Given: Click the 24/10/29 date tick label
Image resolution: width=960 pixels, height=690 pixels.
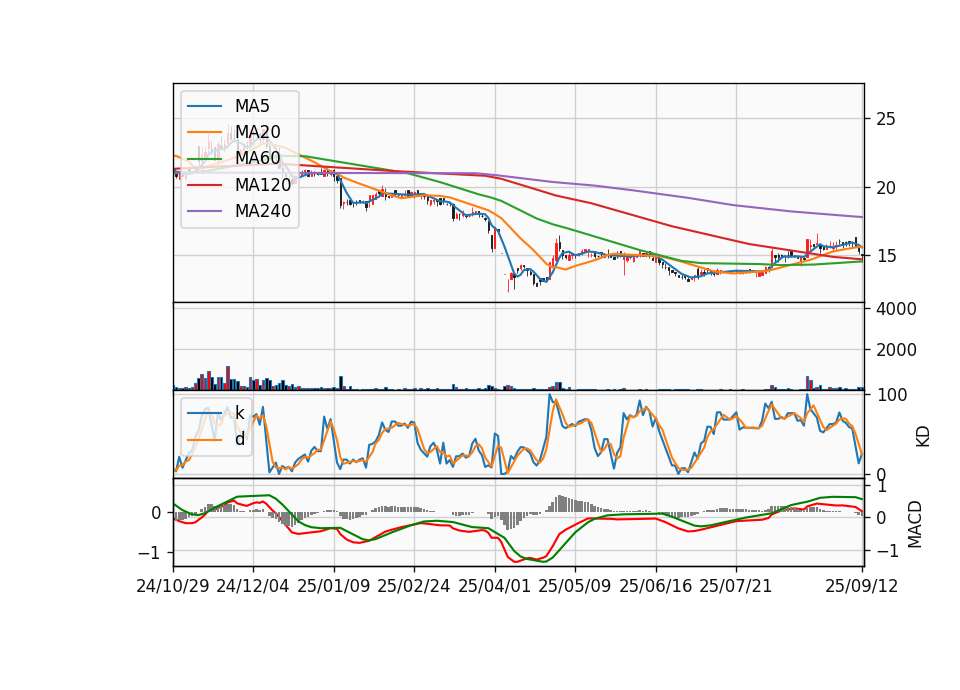Looking at the screenshot, I should (x=173, y=586).
